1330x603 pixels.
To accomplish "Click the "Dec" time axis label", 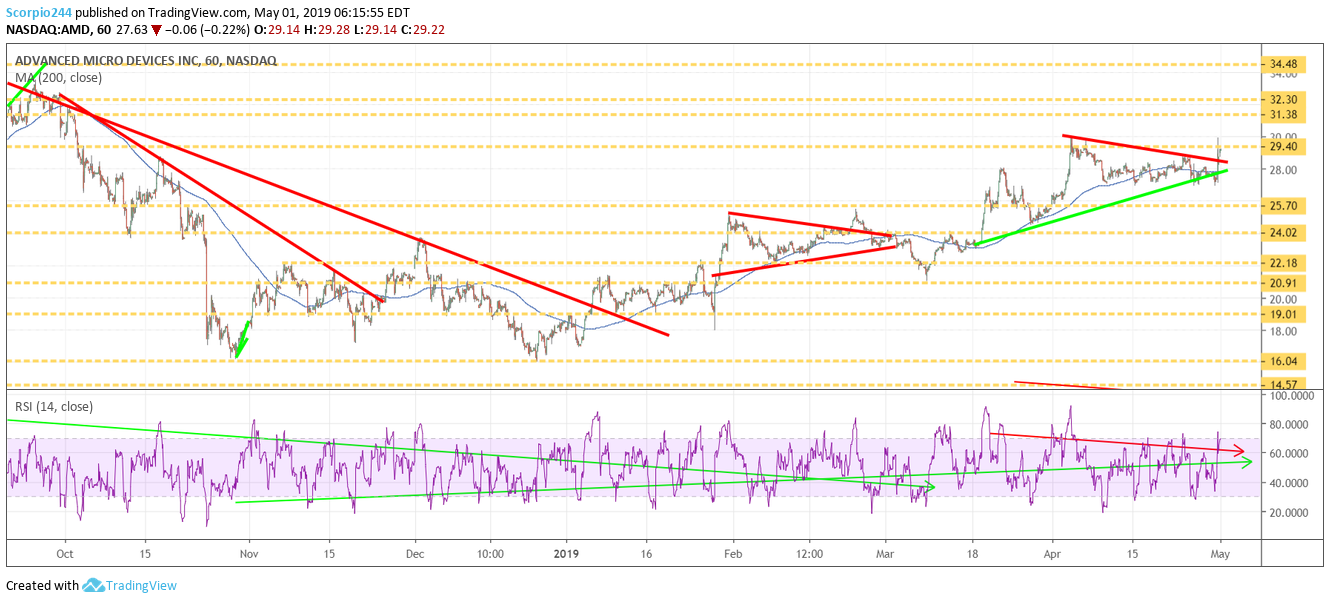I will tap(417, 553).
